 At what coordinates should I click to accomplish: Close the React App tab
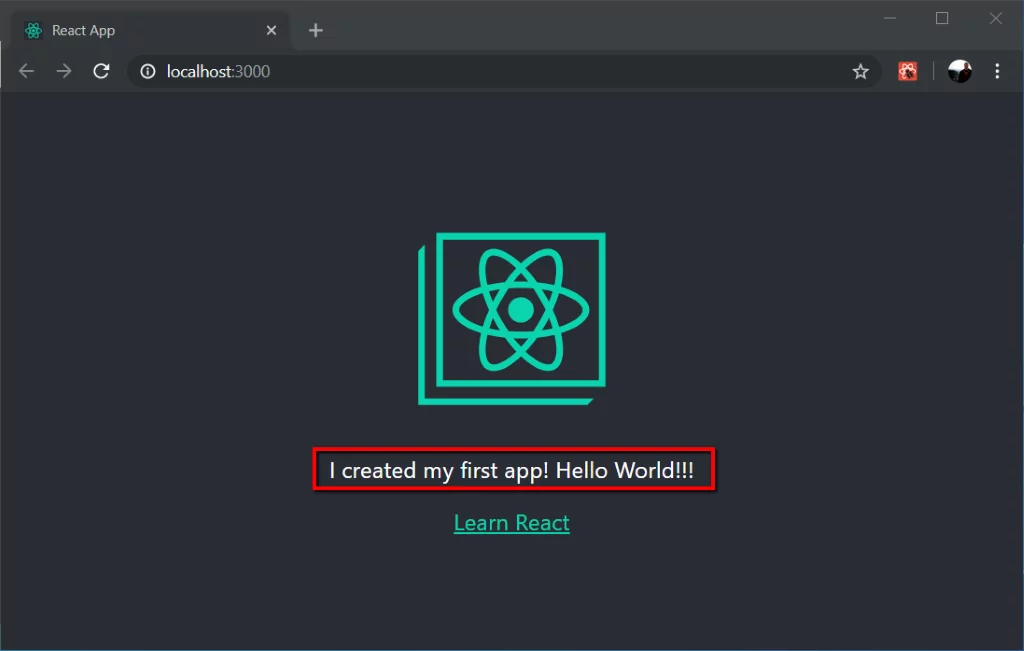pyautogui.click(x=272, y=31)
